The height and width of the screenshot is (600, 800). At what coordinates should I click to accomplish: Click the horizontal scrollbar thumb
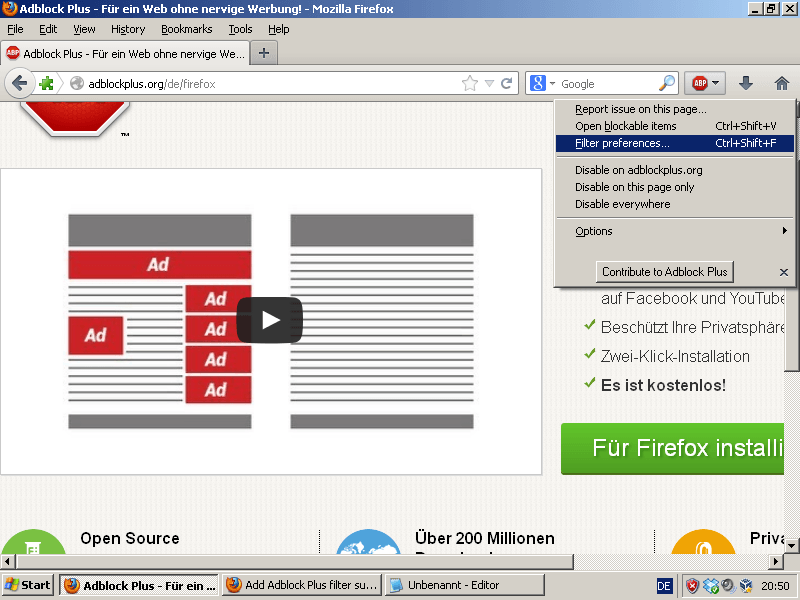(x=295, y=562)
